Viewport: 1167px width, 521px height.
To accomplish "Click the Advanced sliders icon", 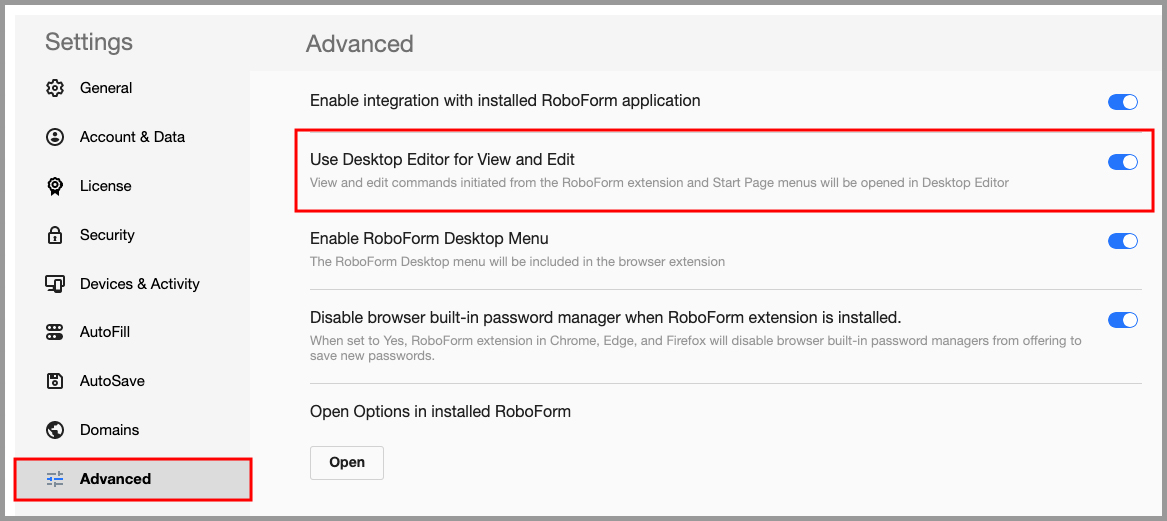I will coord(55,479).
